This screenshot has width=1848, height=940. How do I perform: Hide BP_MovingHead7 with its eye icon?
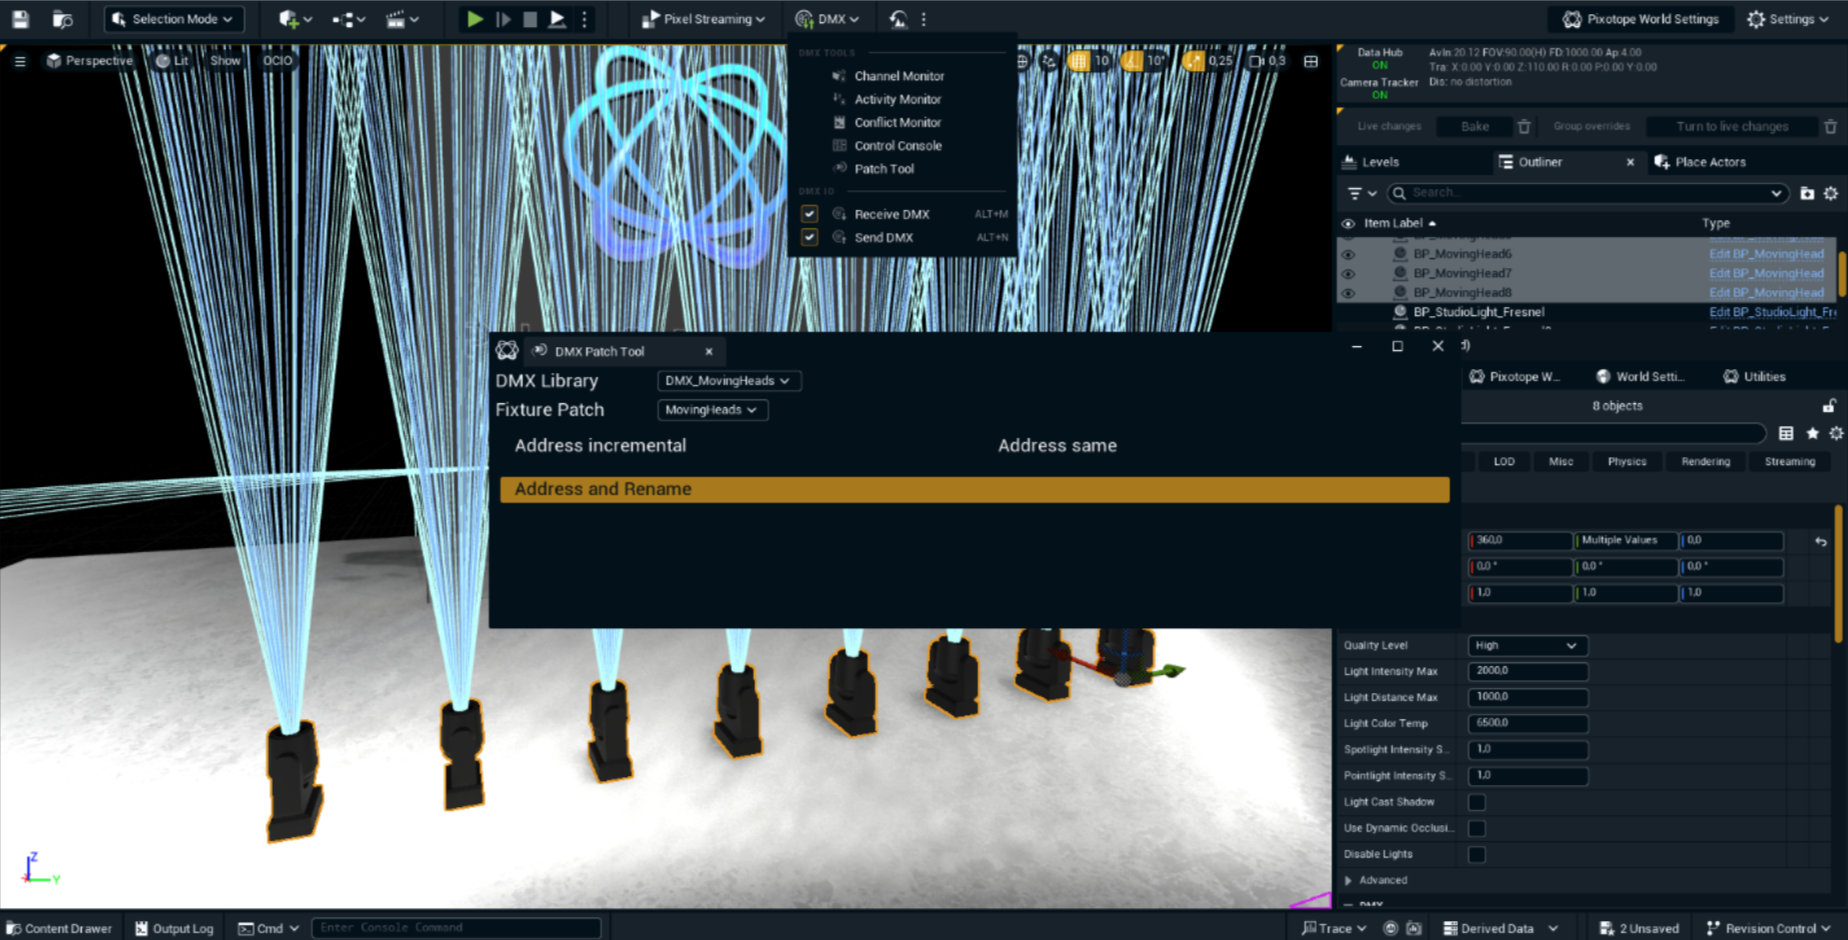tap(1348, 273)
